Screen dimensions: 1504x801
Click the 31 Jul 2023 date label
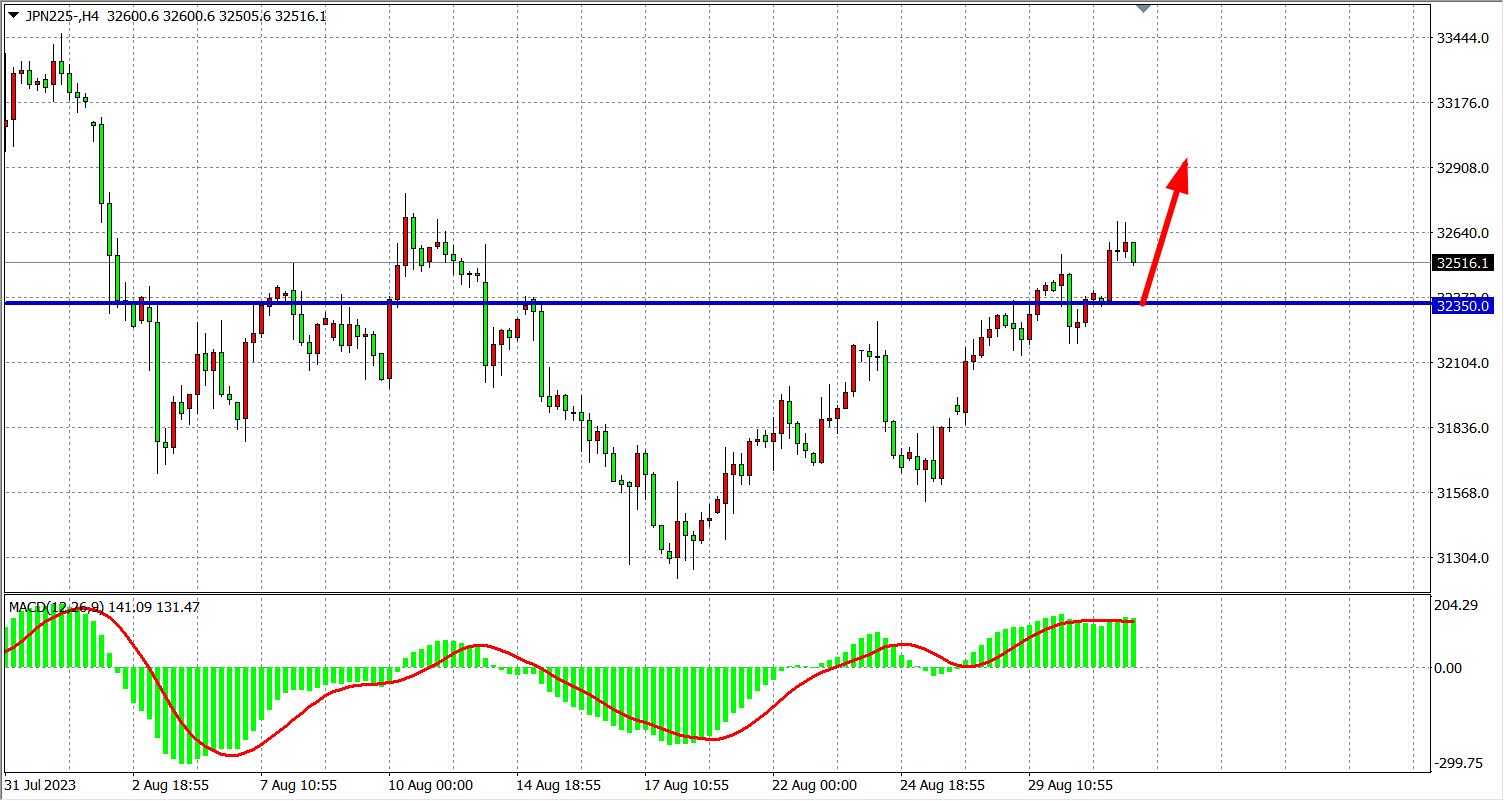click(40, 786)
